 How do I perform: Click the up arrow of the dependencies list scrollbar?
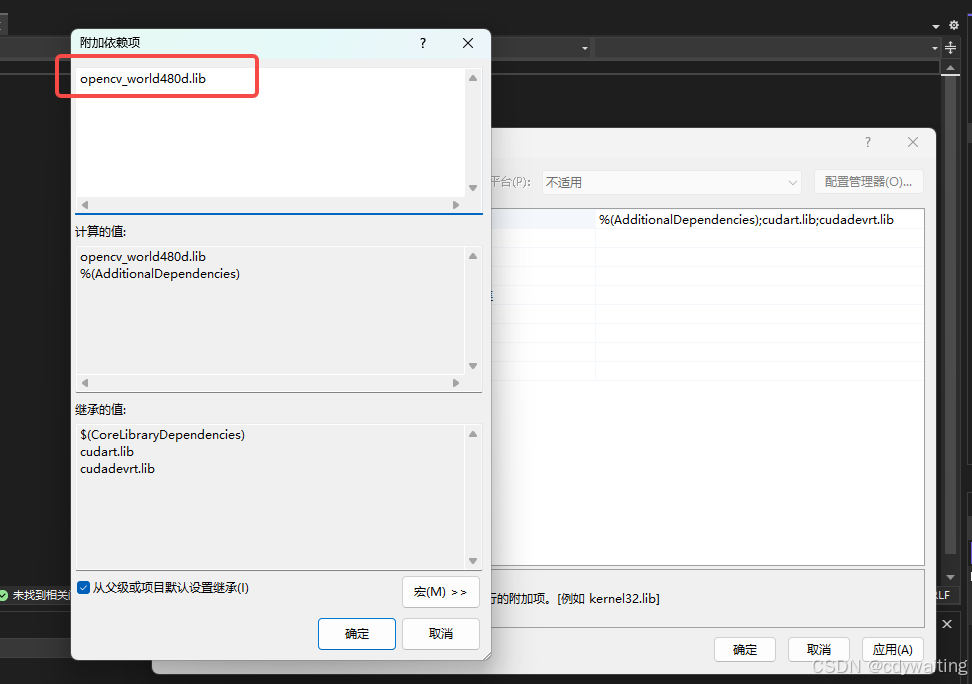tap(472, 77)
